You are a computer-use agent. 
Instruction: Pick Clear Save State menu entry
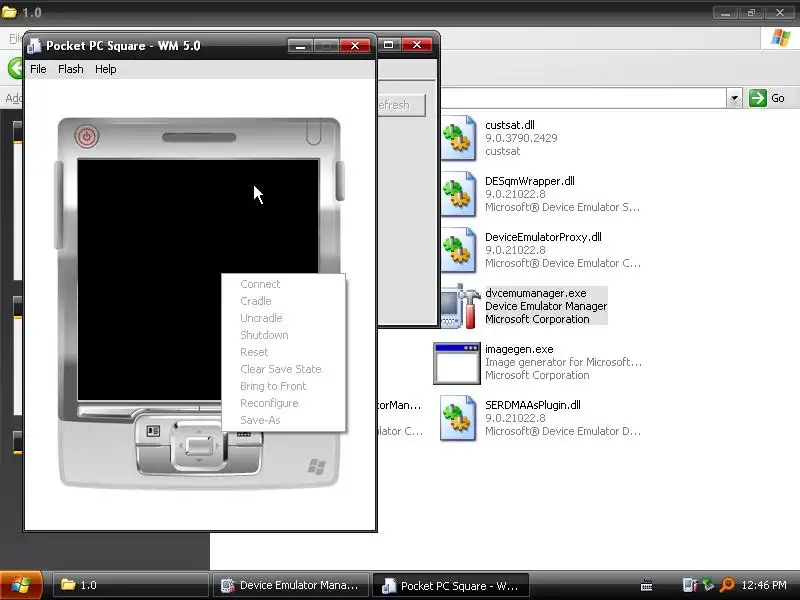click(x=281, y=369)
